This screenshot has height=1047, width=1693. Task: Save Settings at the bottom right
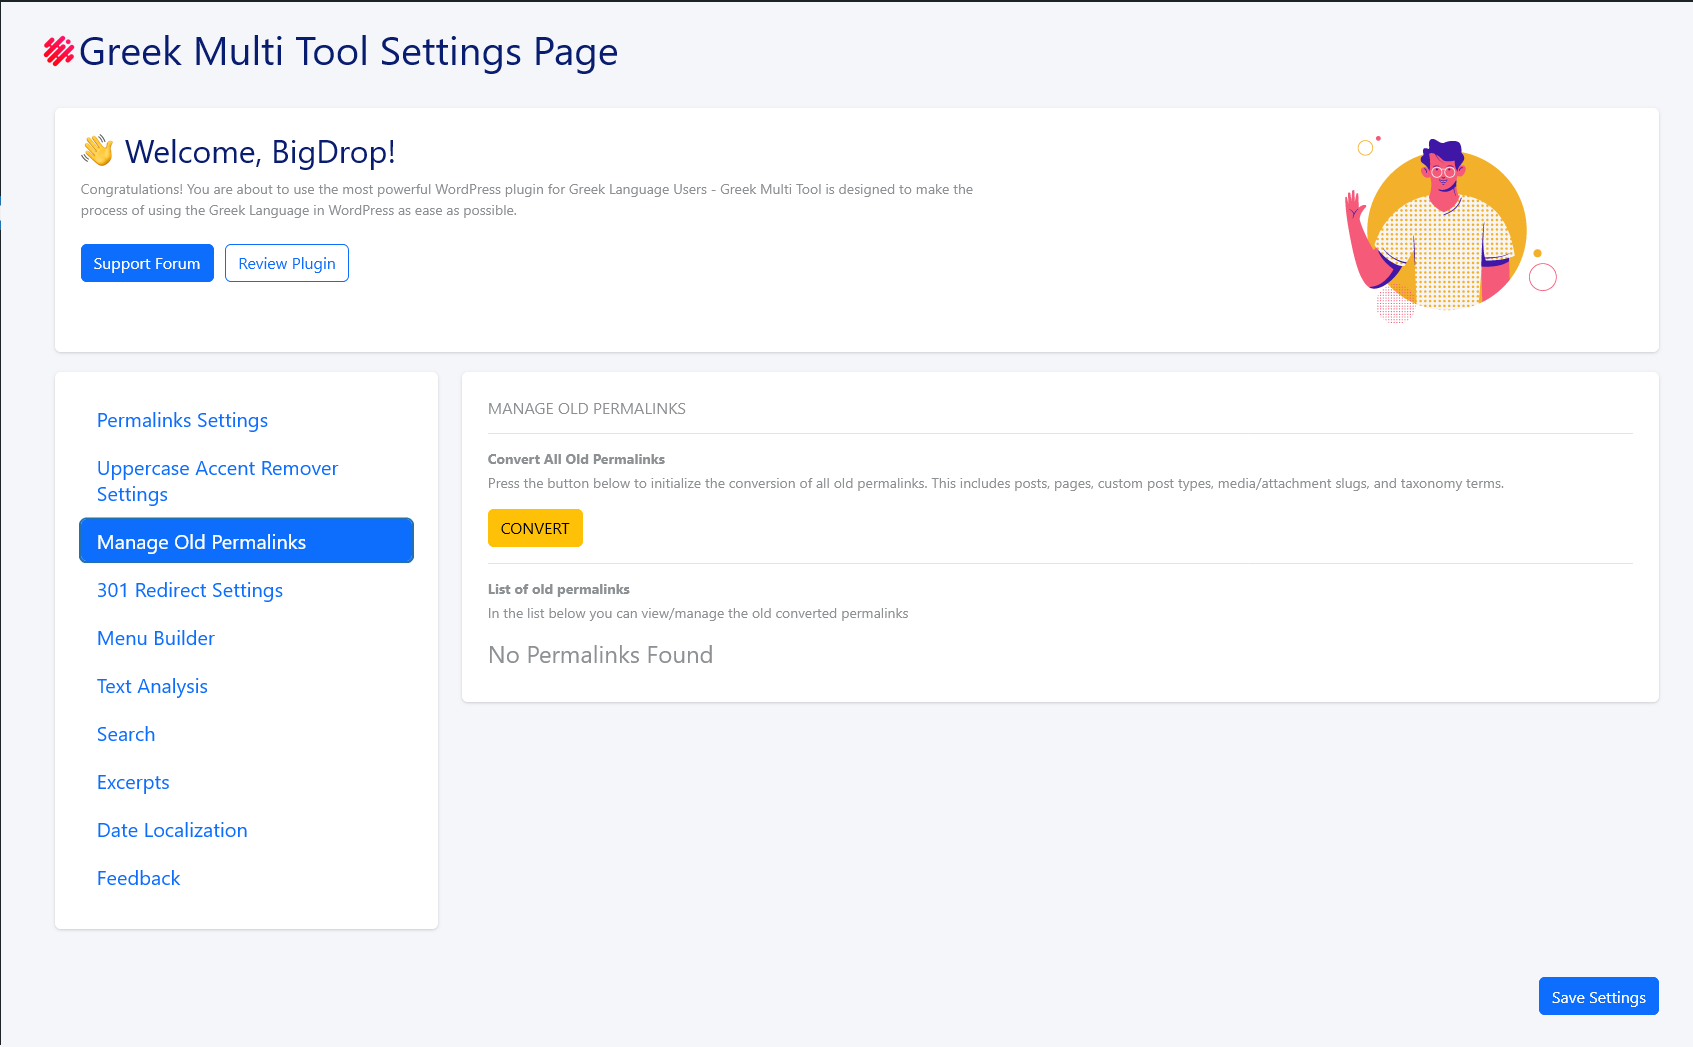[1598, 996]
